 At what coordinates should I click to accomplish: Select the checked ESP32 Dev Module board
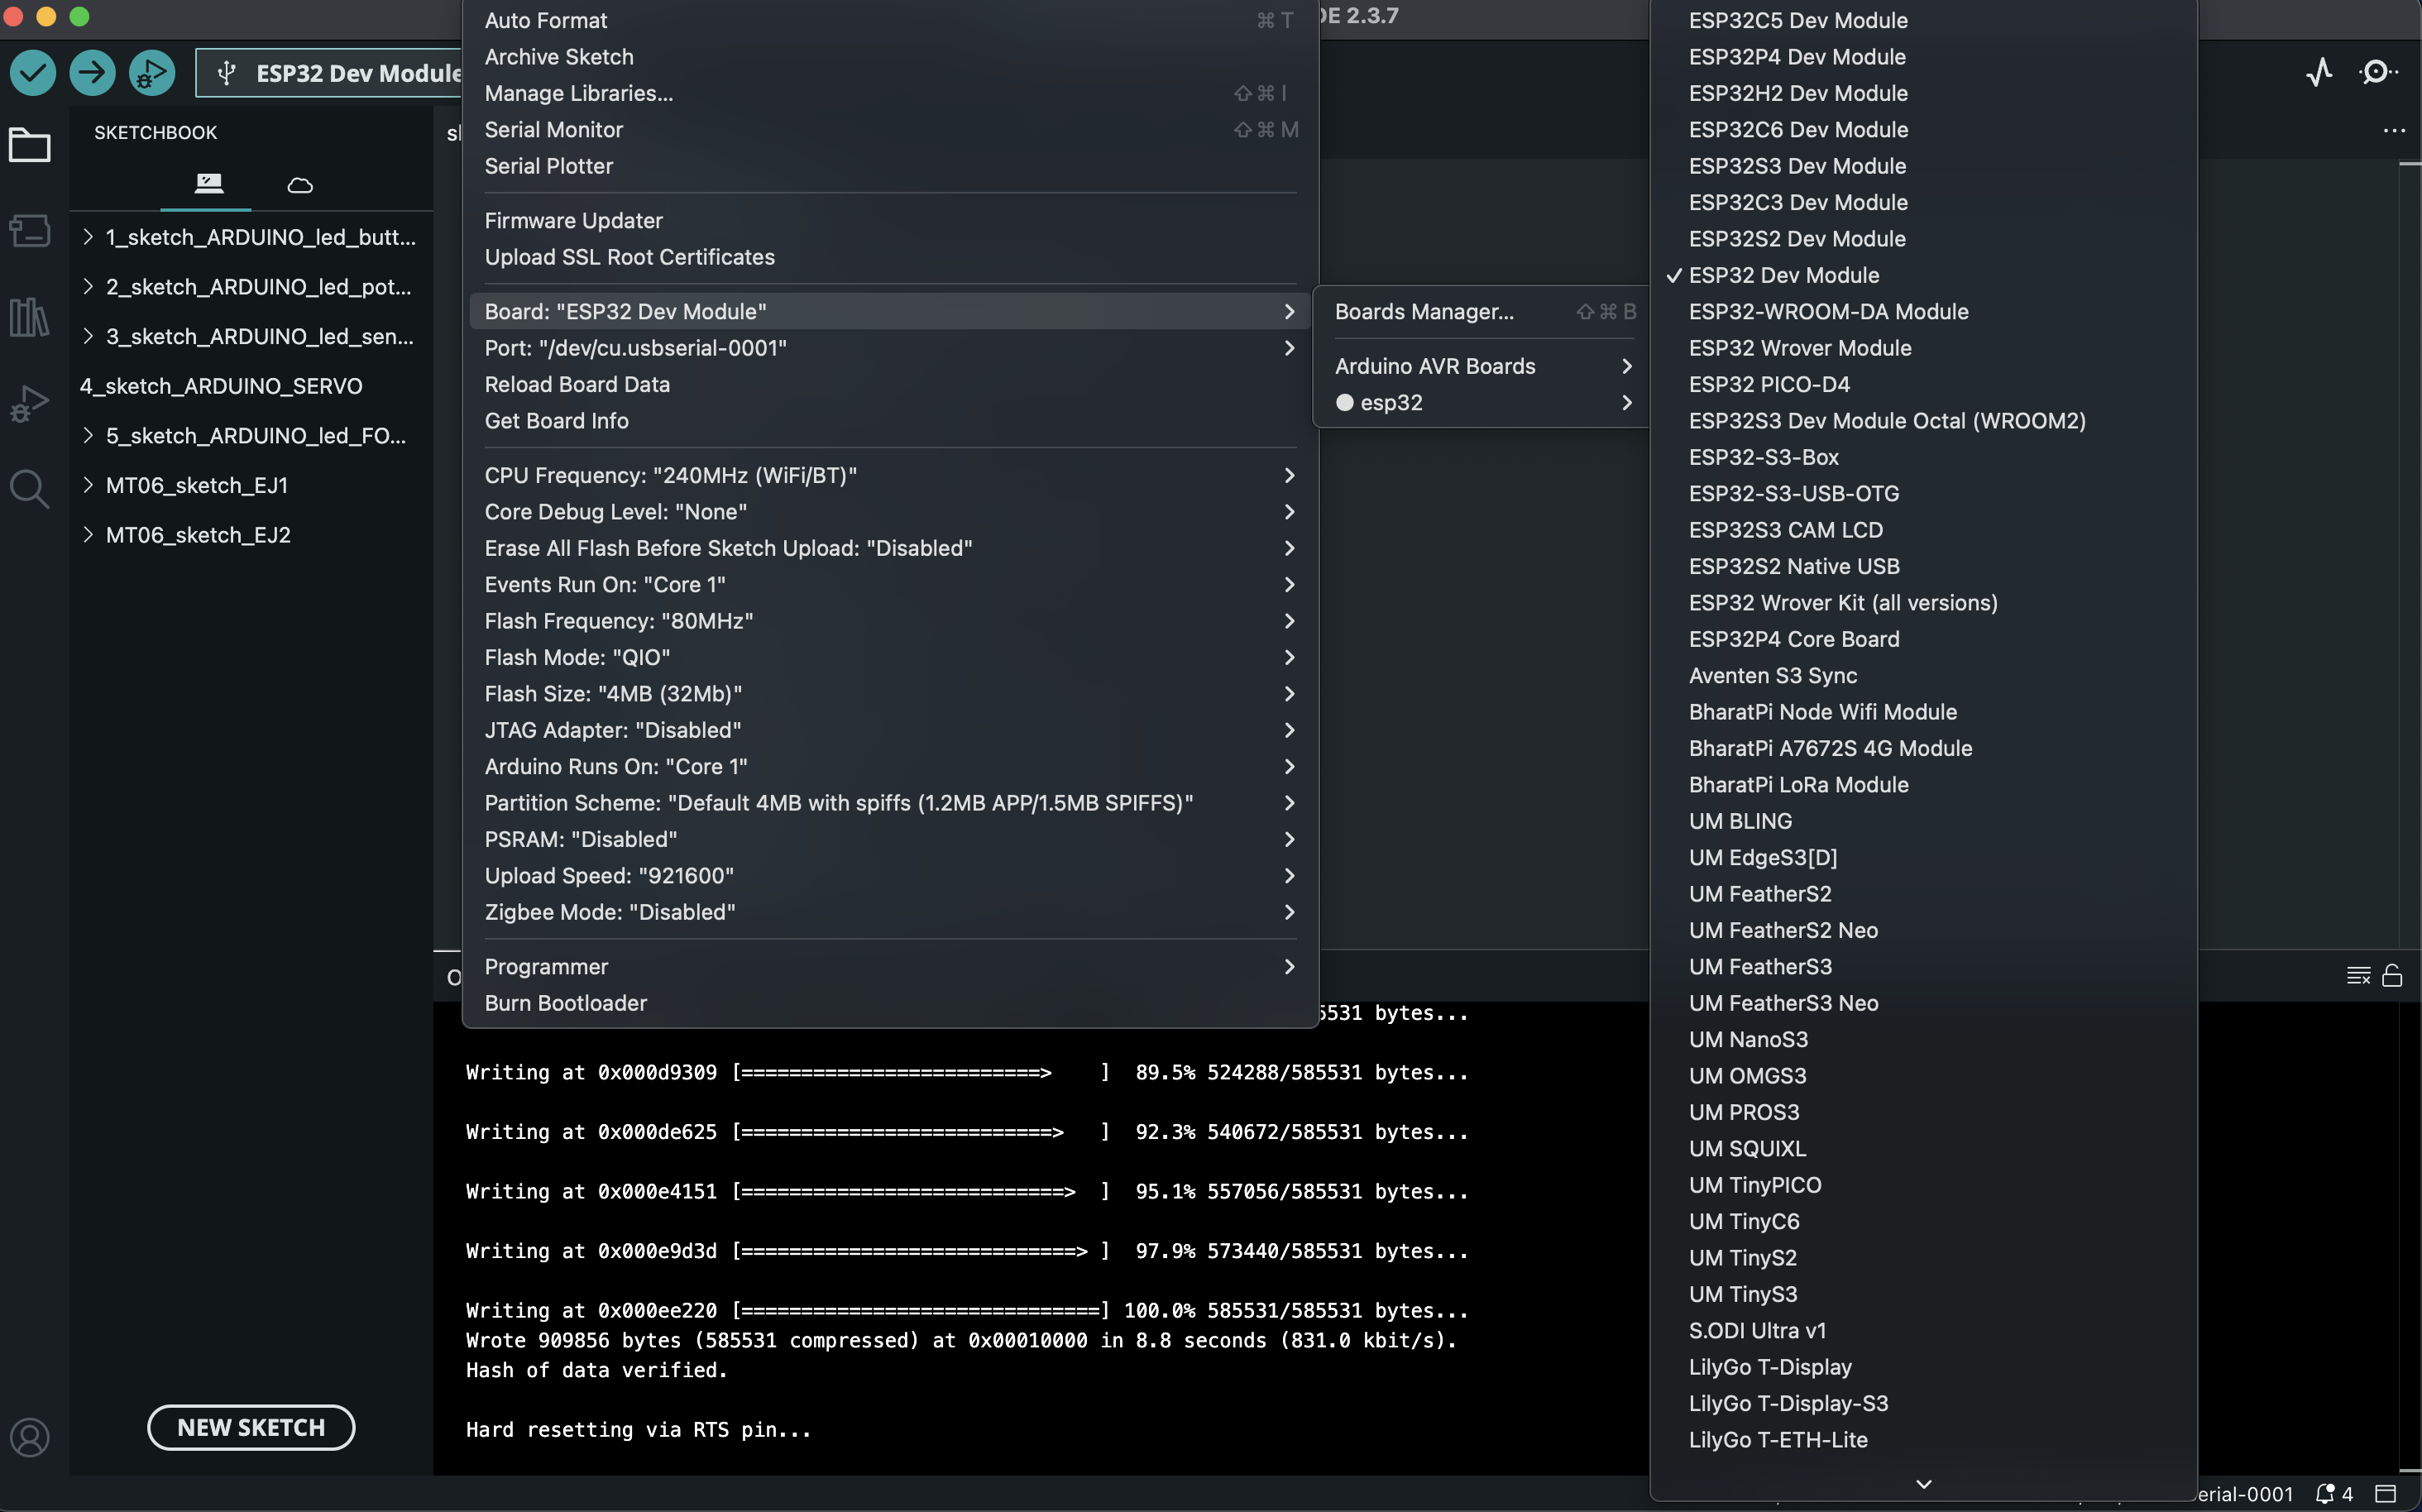pos(1783,275)
